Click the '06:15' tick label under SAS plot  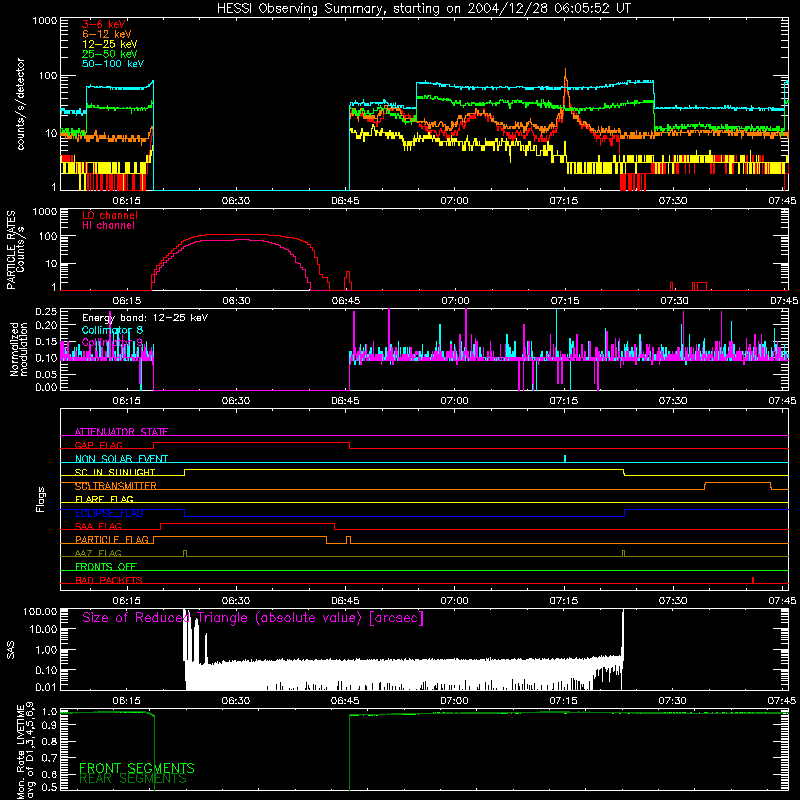(127, 701)
